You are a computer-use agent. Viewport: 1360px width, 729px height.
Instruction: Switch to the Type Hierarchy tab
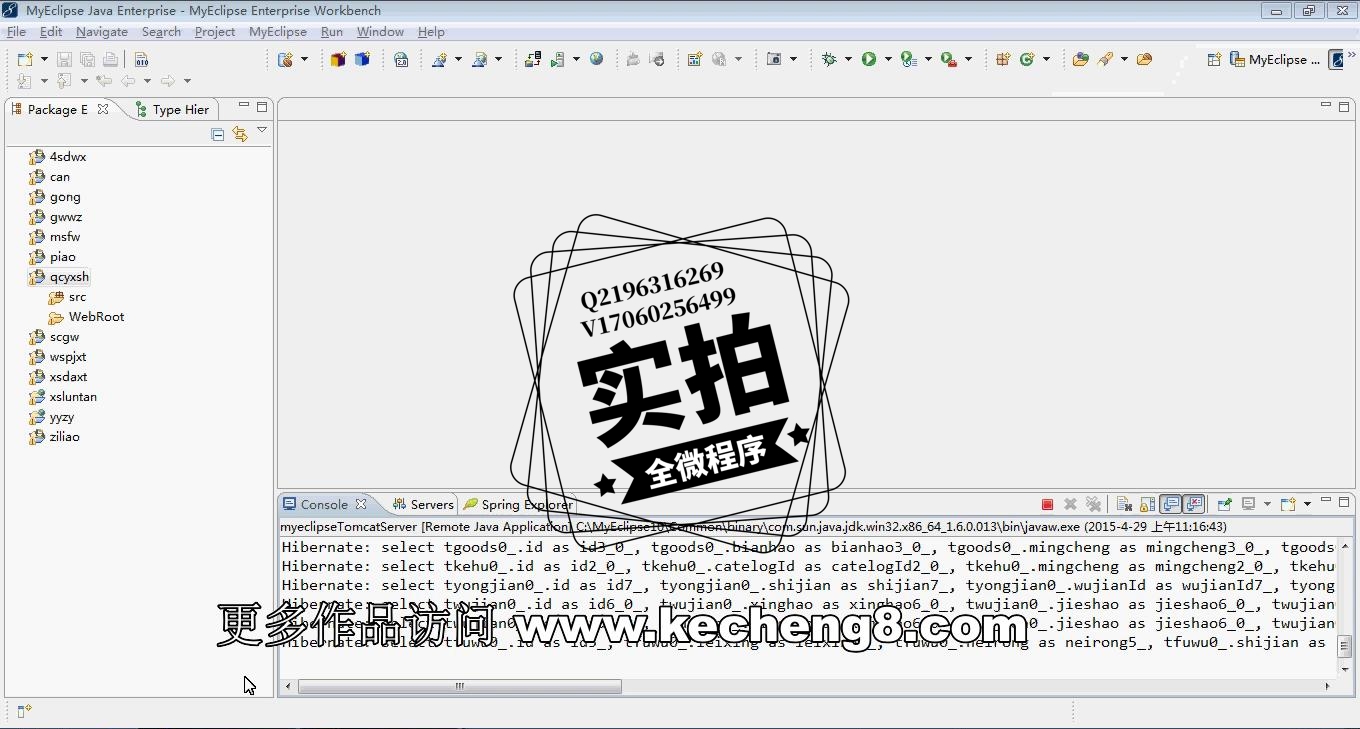pyautogui.click(x=172, y=109)
